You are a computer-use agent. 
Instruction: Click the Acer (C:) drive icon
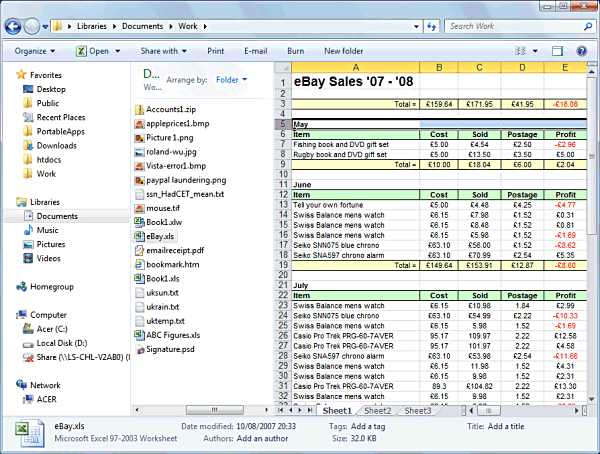28,329
